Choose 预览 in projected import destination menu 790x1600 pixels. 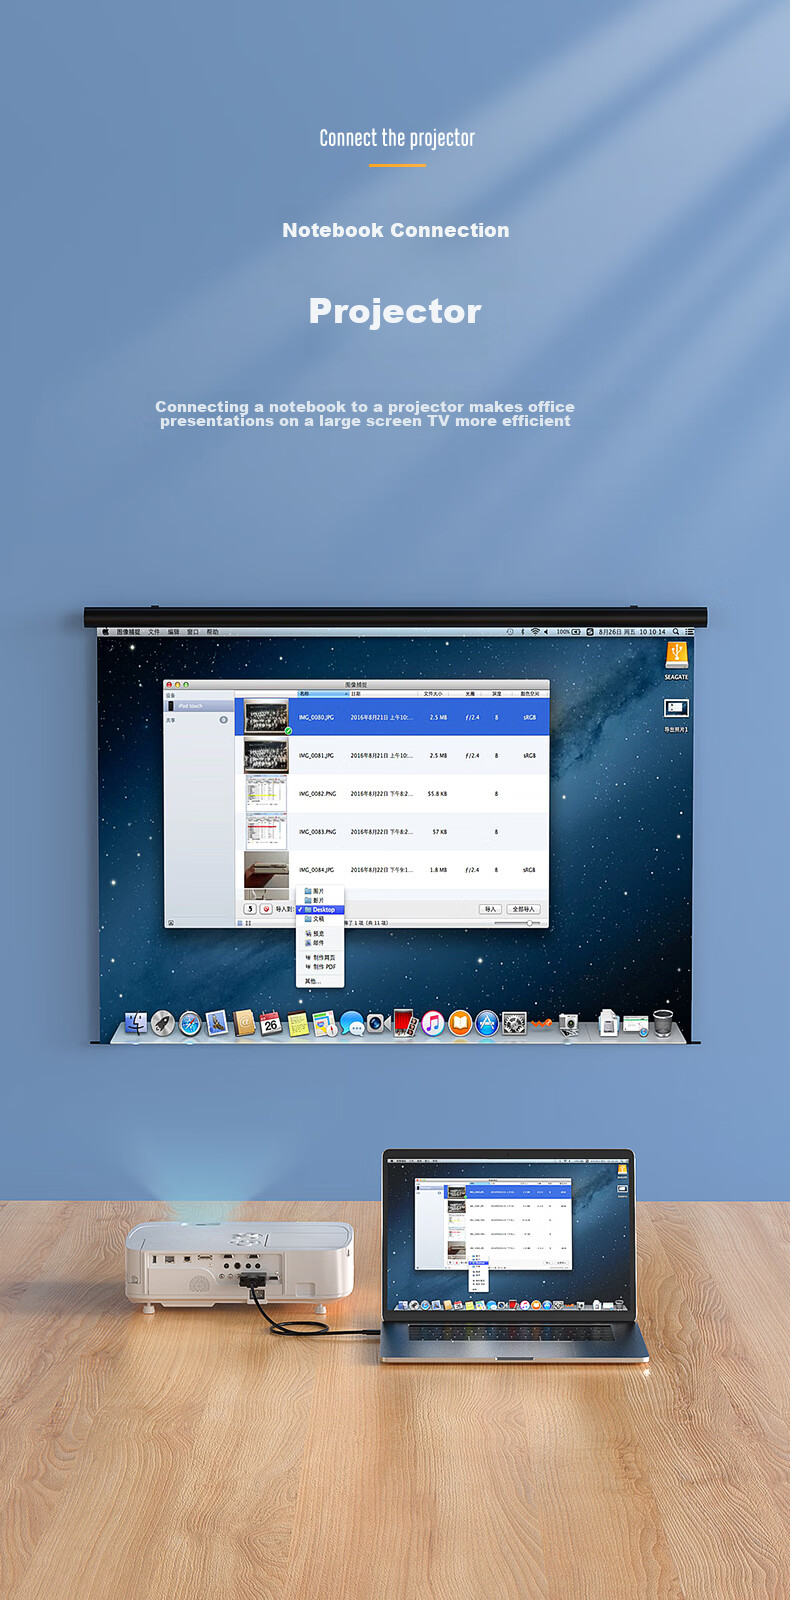pyautogui.click(x=319, y=934)
